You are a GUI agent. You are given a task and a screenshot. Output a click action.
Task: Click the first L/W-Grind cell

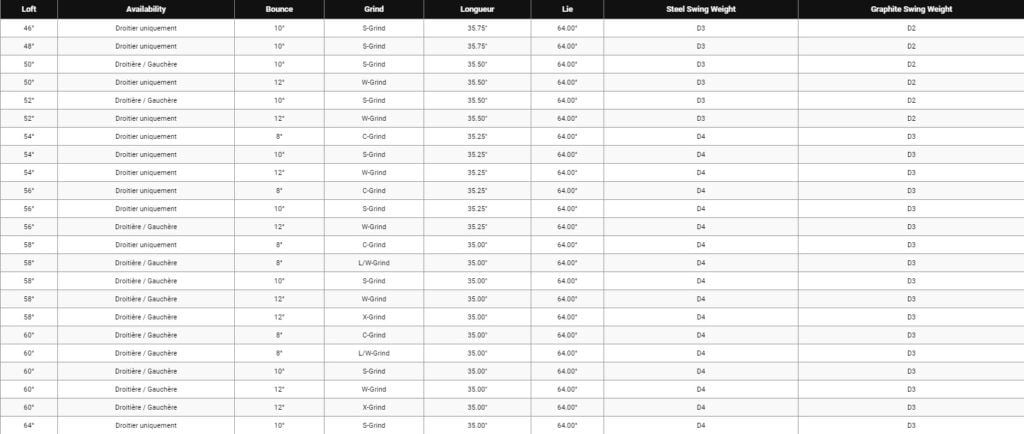pyautogui.click(x=374, y=263)
